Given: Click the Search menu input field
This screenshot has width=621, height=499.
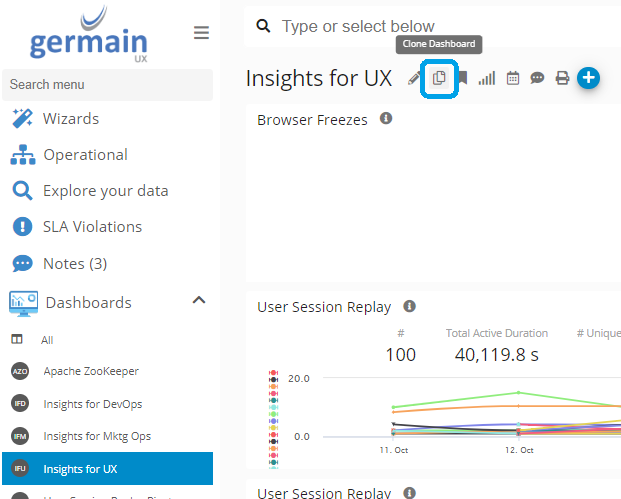Looking at the screenshot, I should tap(106, 85).
